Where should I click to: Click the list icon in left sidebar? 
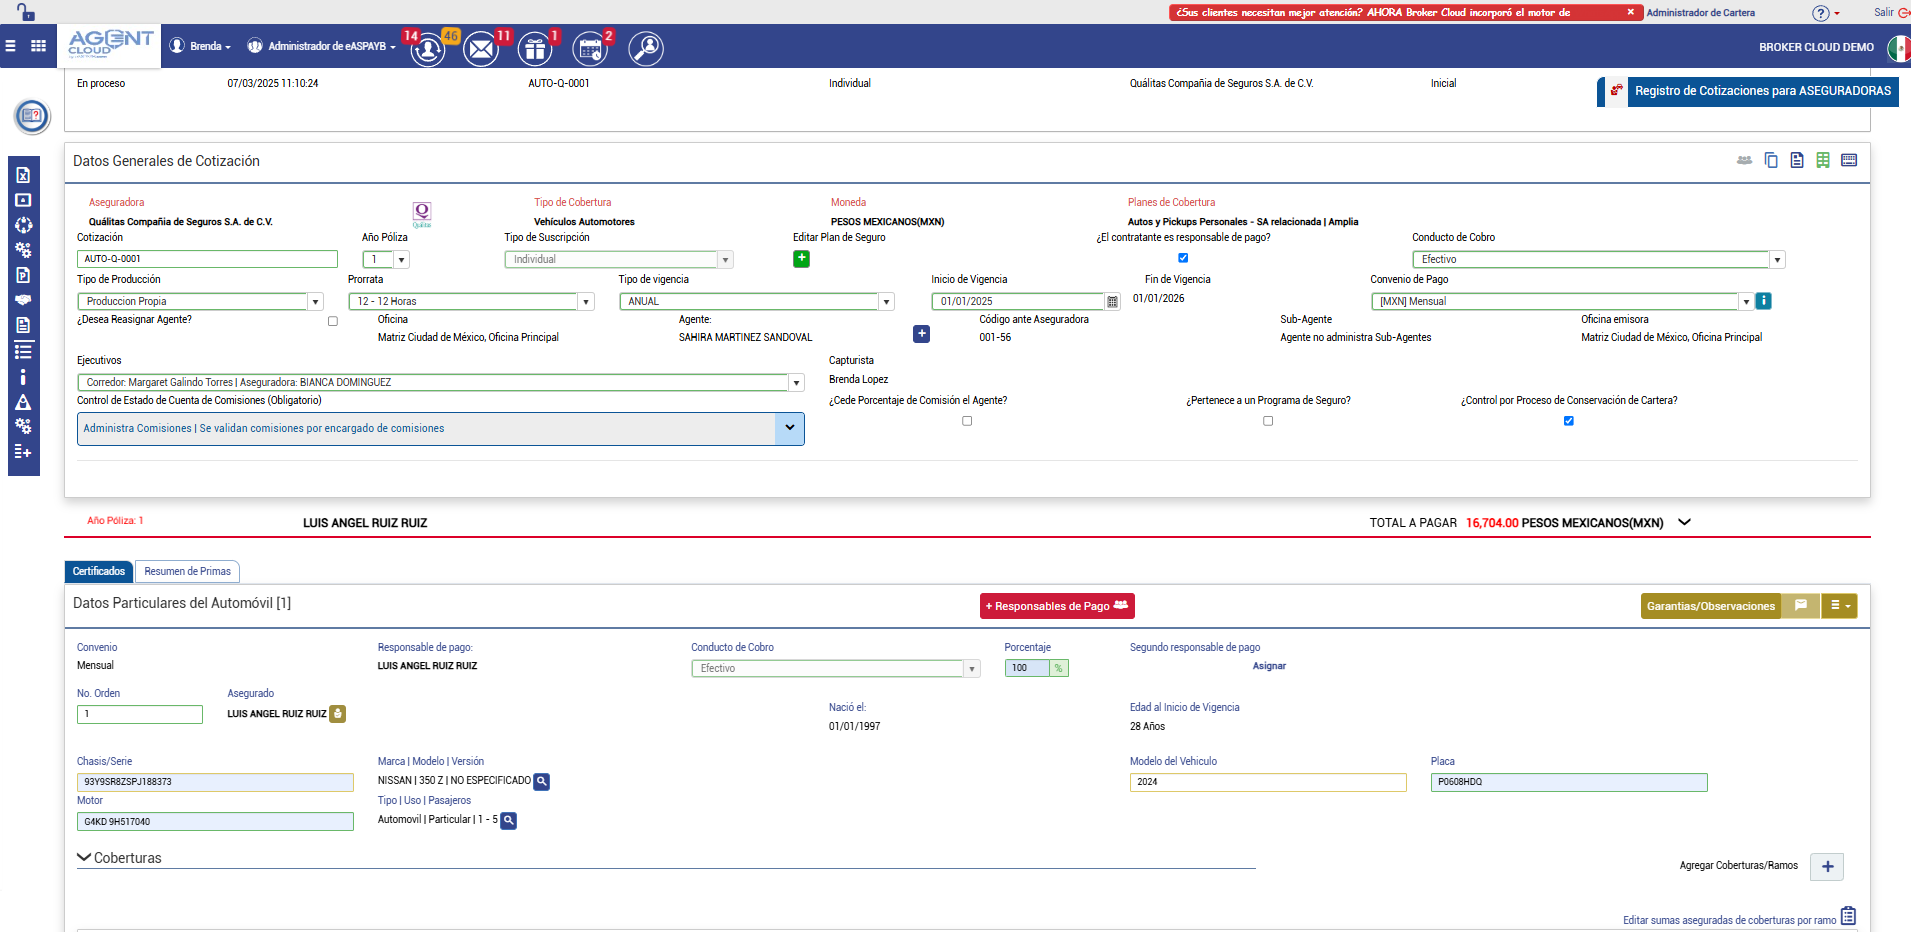[x=23, y=351]
